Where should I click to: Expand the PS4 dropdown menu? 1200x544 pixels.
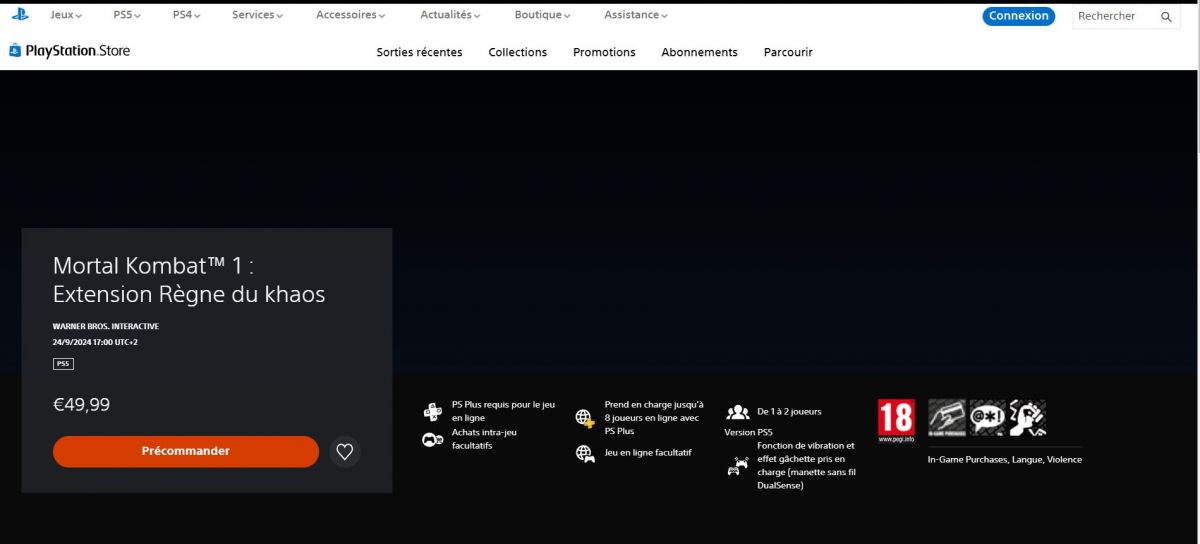click(186, 15)
